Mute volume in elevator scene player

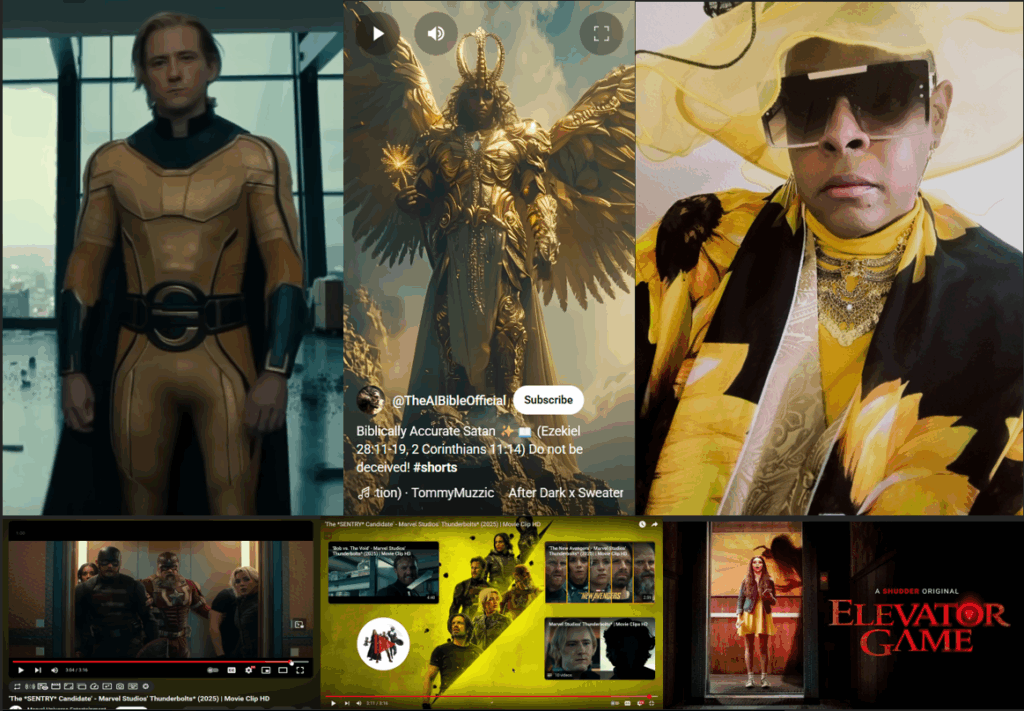click(54, 670)
